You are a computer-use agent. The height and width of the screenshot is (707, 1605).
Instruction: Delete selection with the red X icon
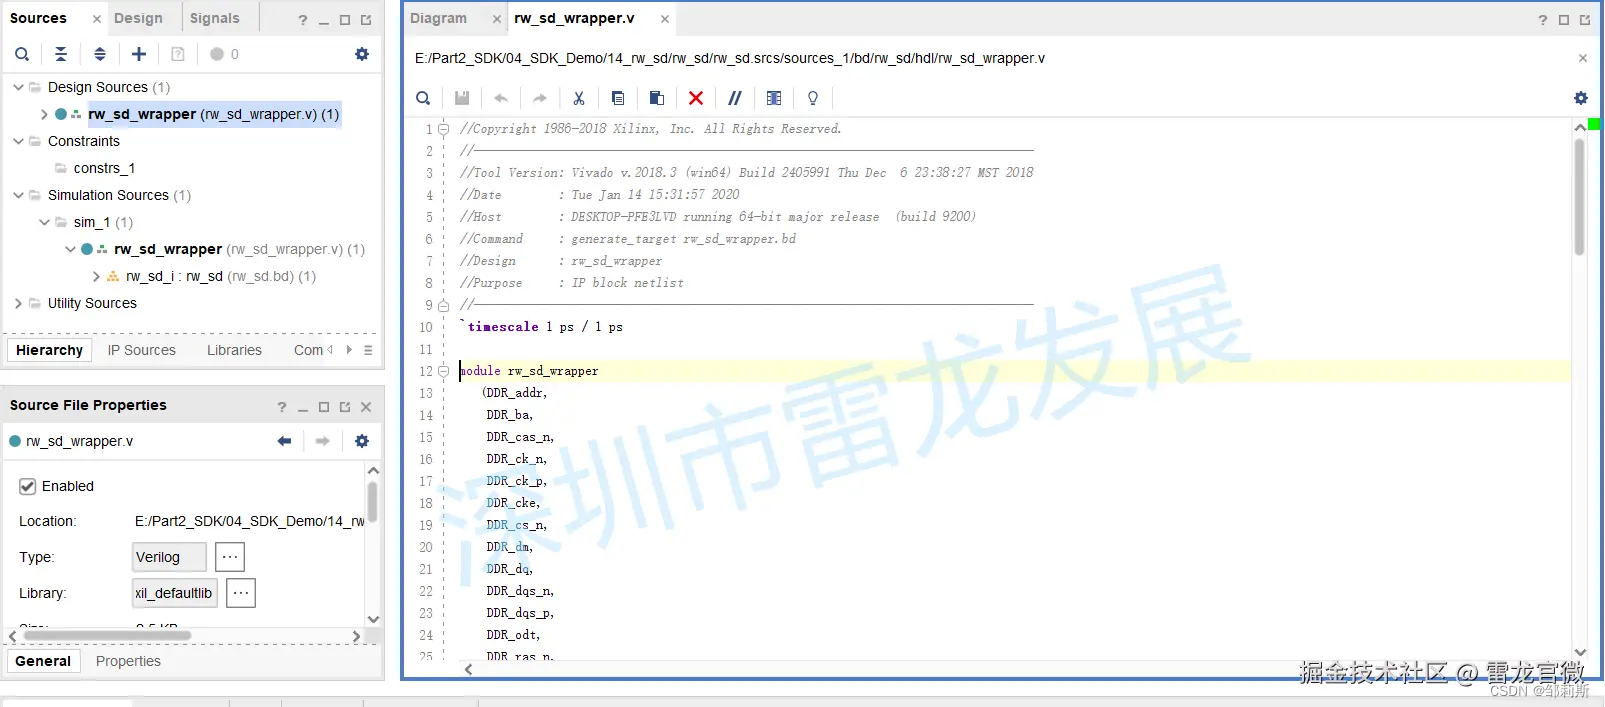point(696,98)
